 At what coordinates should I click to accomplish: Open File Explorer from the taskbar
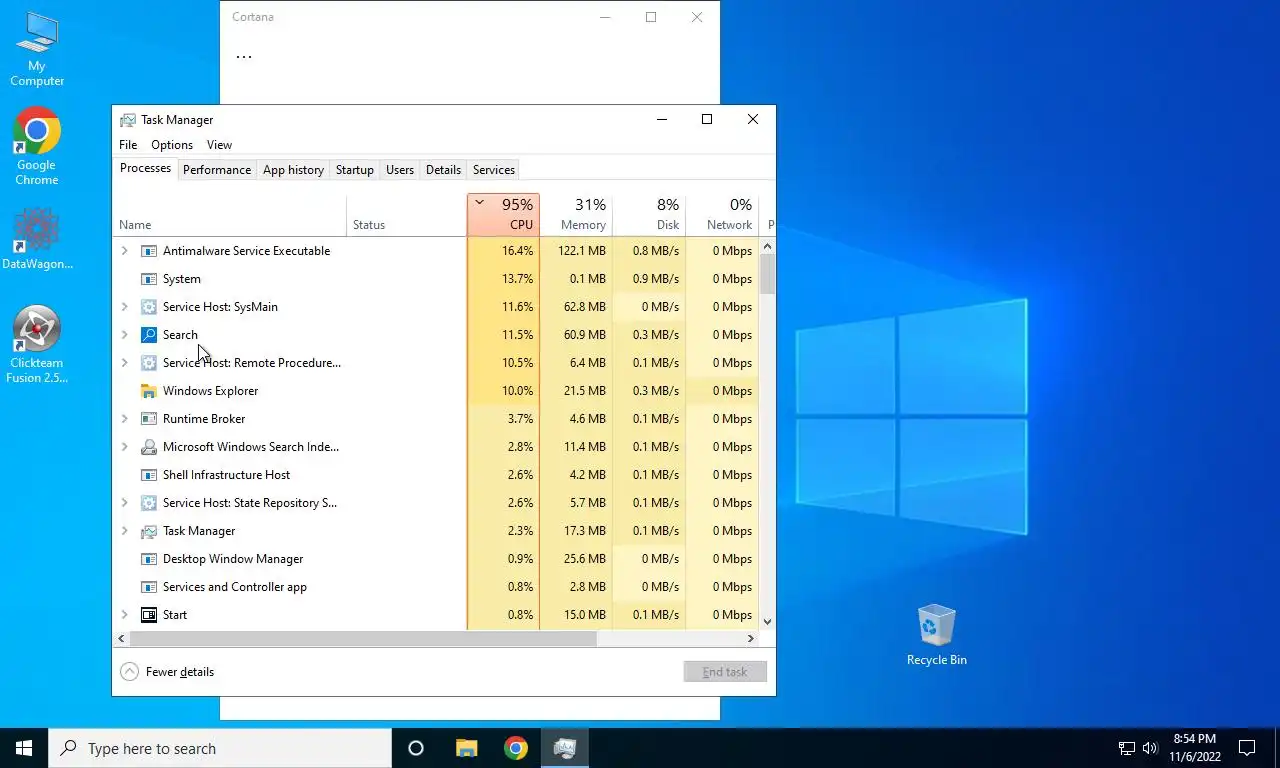click(466, 748)
